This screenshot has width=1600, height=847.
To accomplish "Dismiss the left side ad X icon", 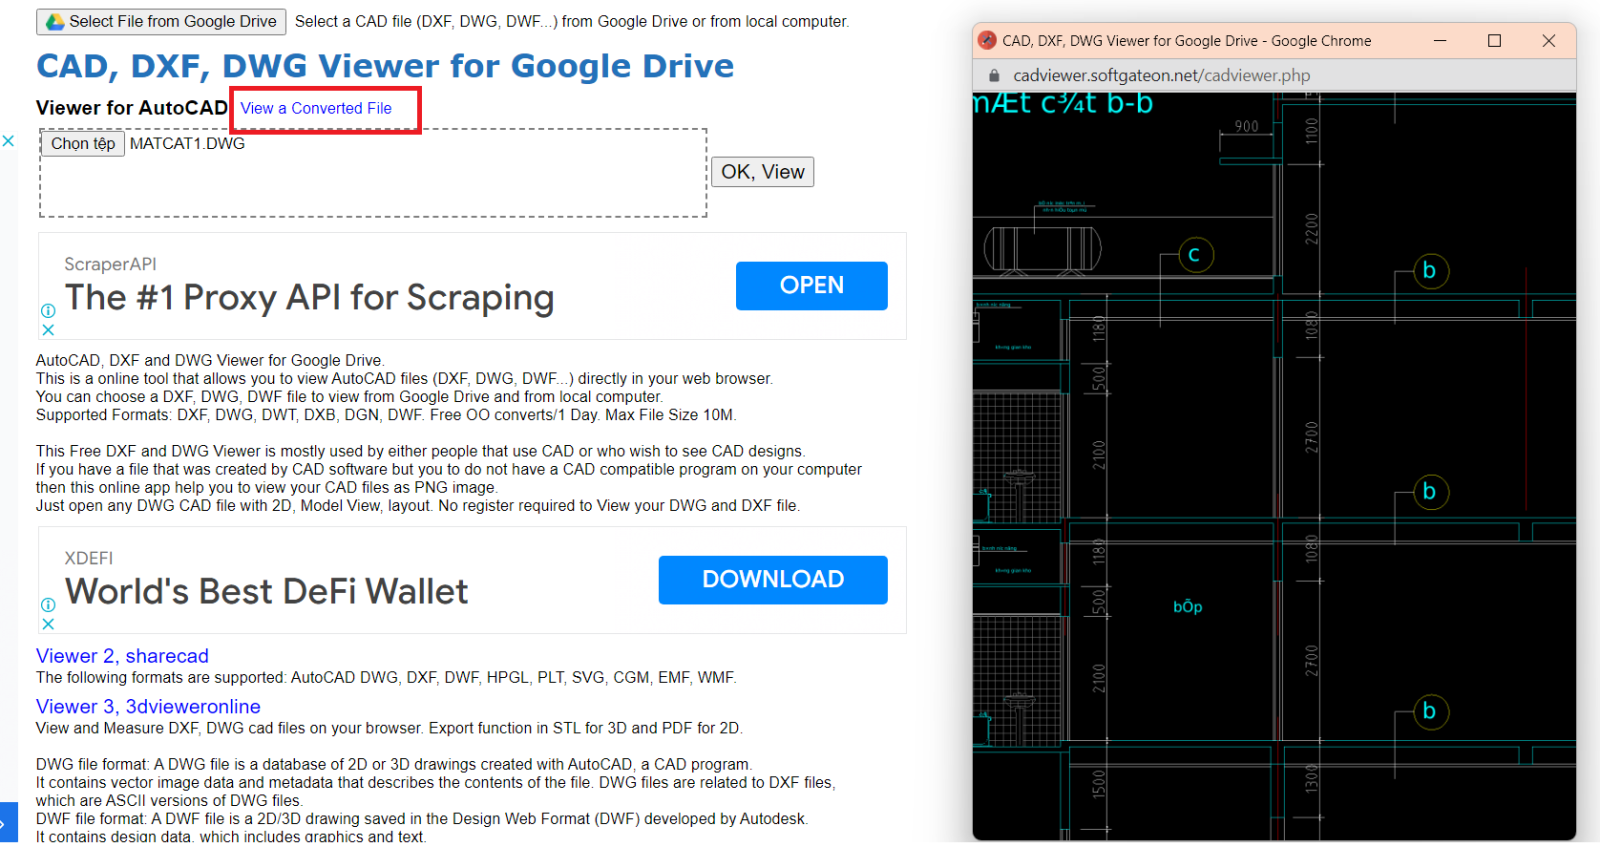I will point(8,141).
